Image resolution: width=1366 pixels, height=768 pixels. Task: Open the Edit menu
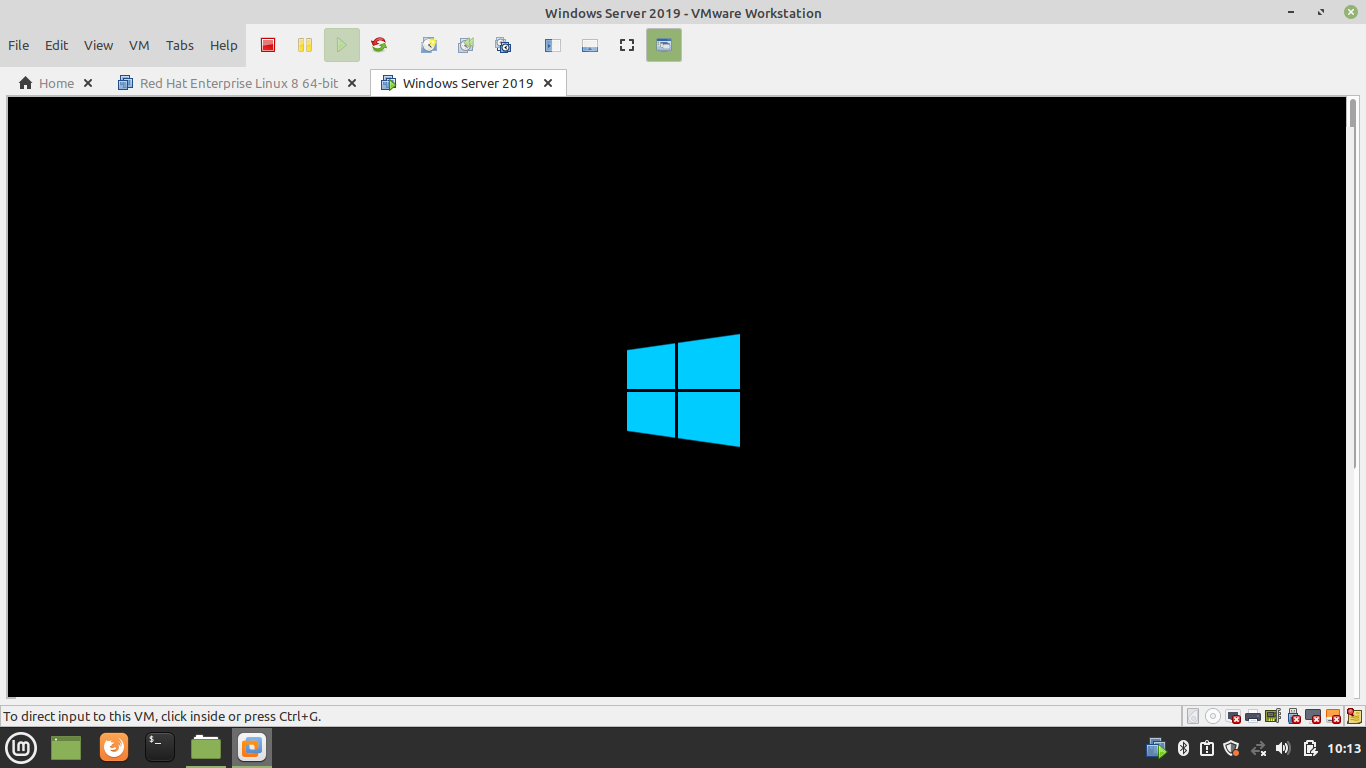click(x=57, y=45)
